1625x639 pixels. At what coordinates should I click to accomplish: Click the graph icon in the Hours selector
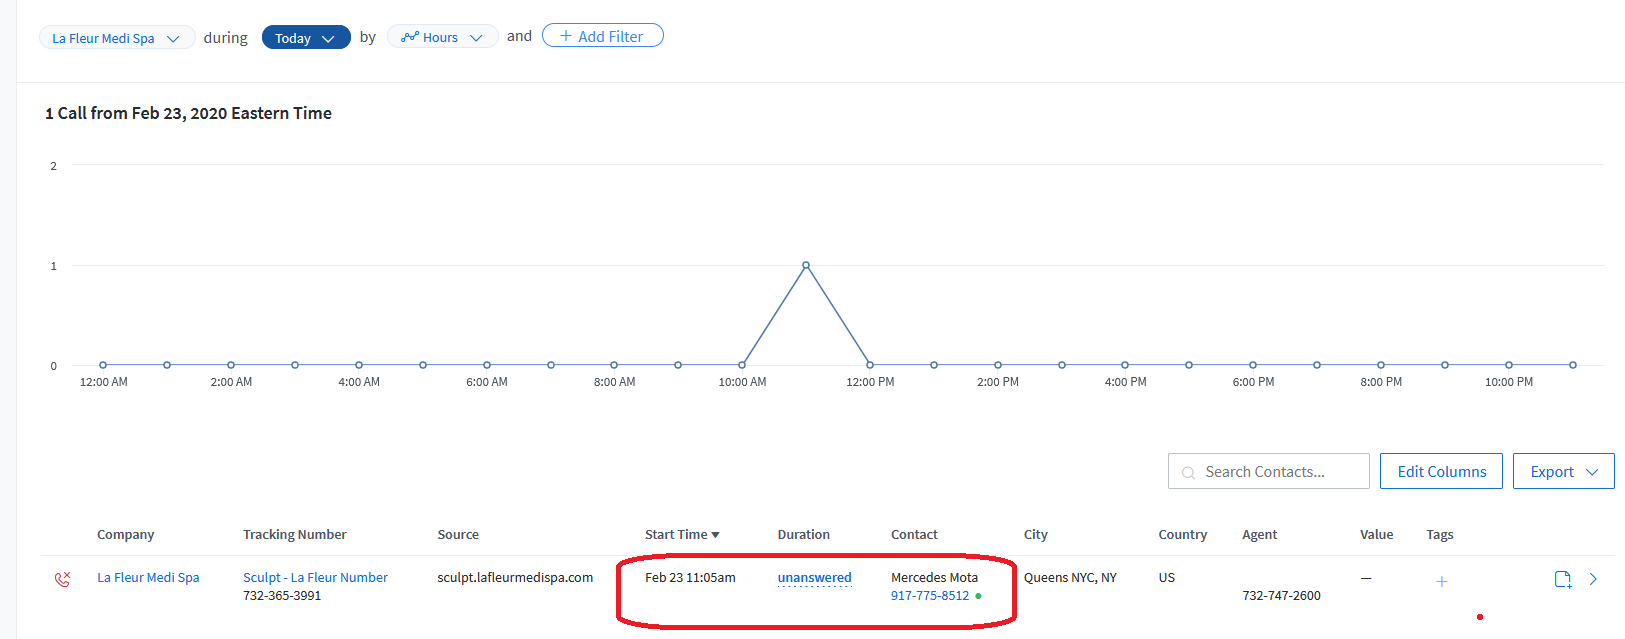(410, 37)
